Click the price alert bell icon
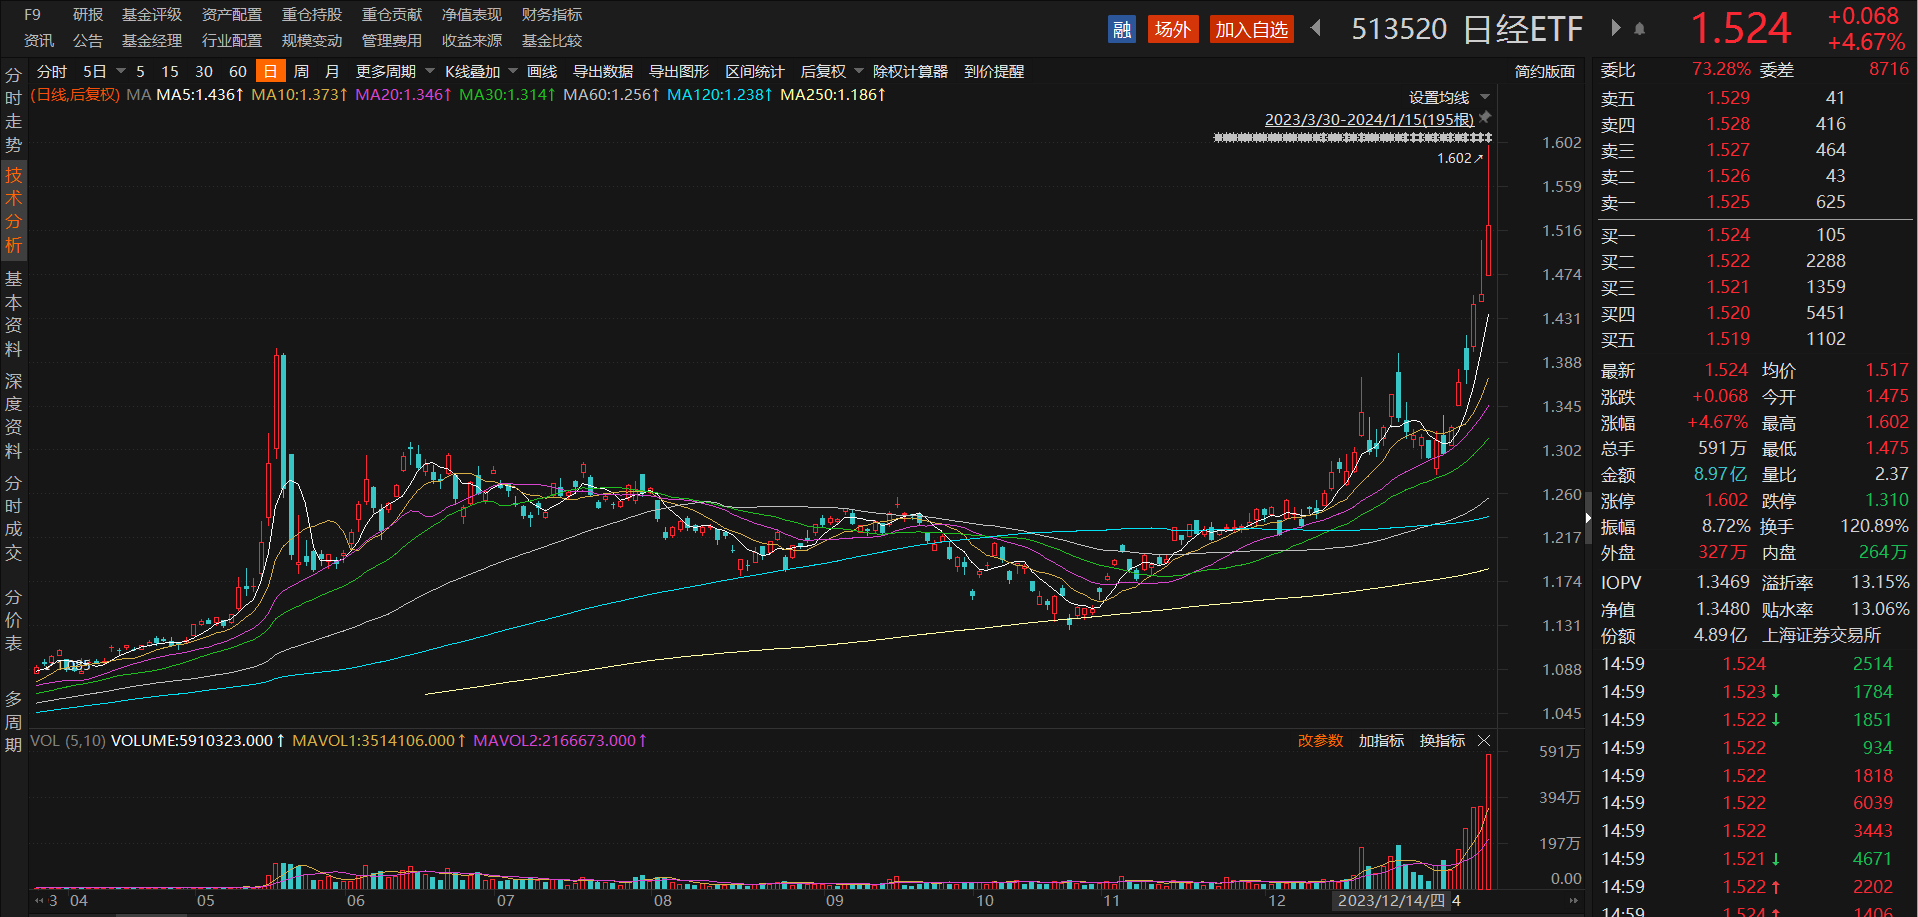The width and height of the screenshot is (1918, 917). (1639, 29)
